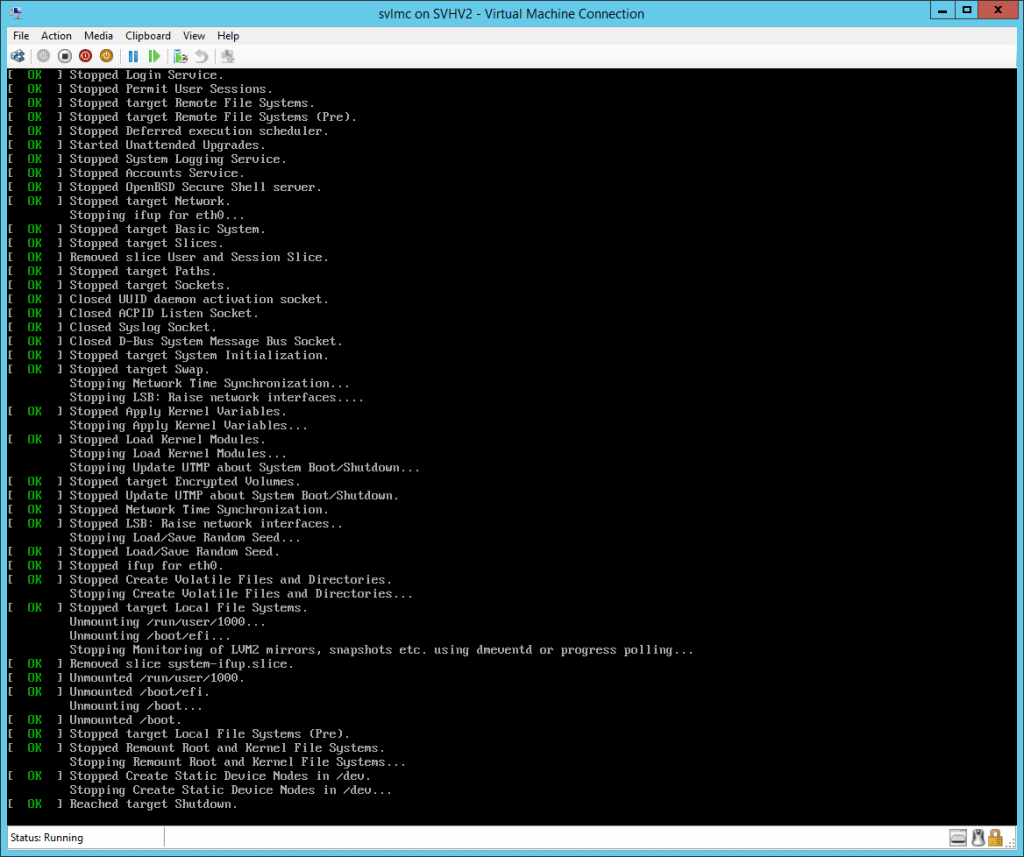
Task: Click the 'Stopping ifup for eth0...' line
Action: (157, 215)
